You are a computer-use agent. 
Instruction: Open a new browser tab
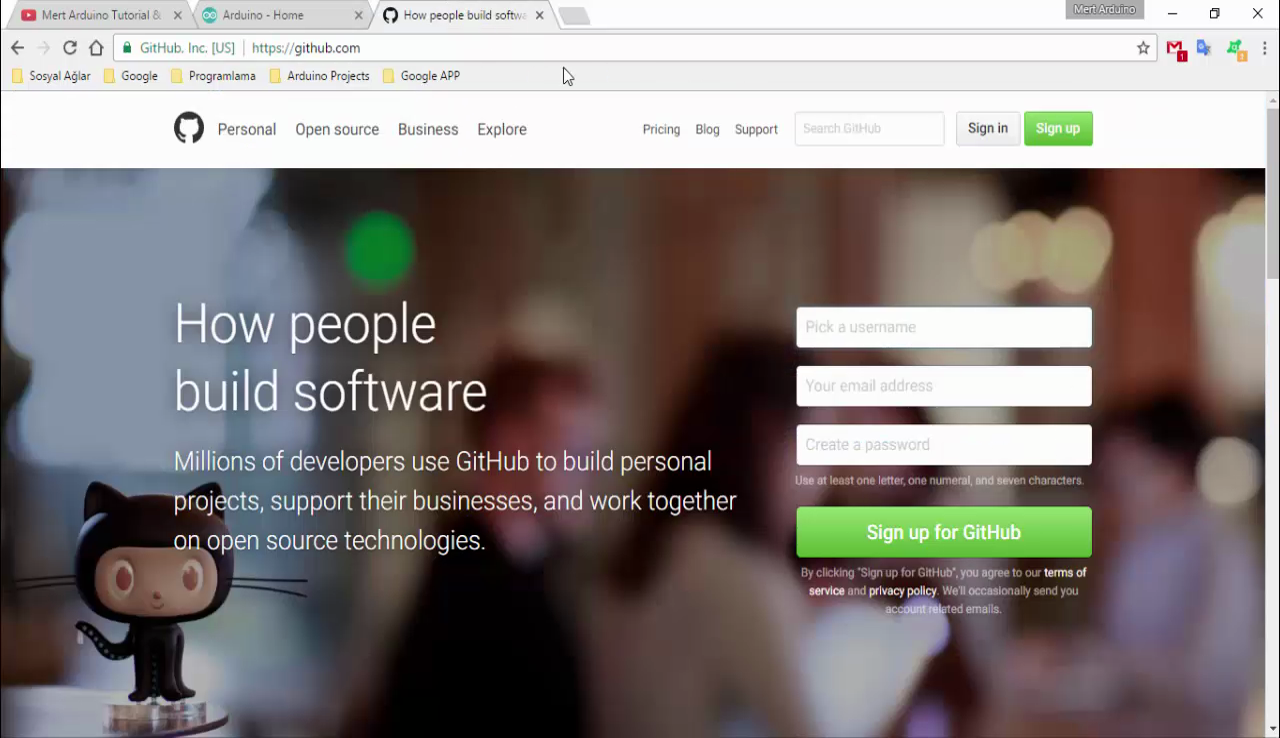[574, 15]
